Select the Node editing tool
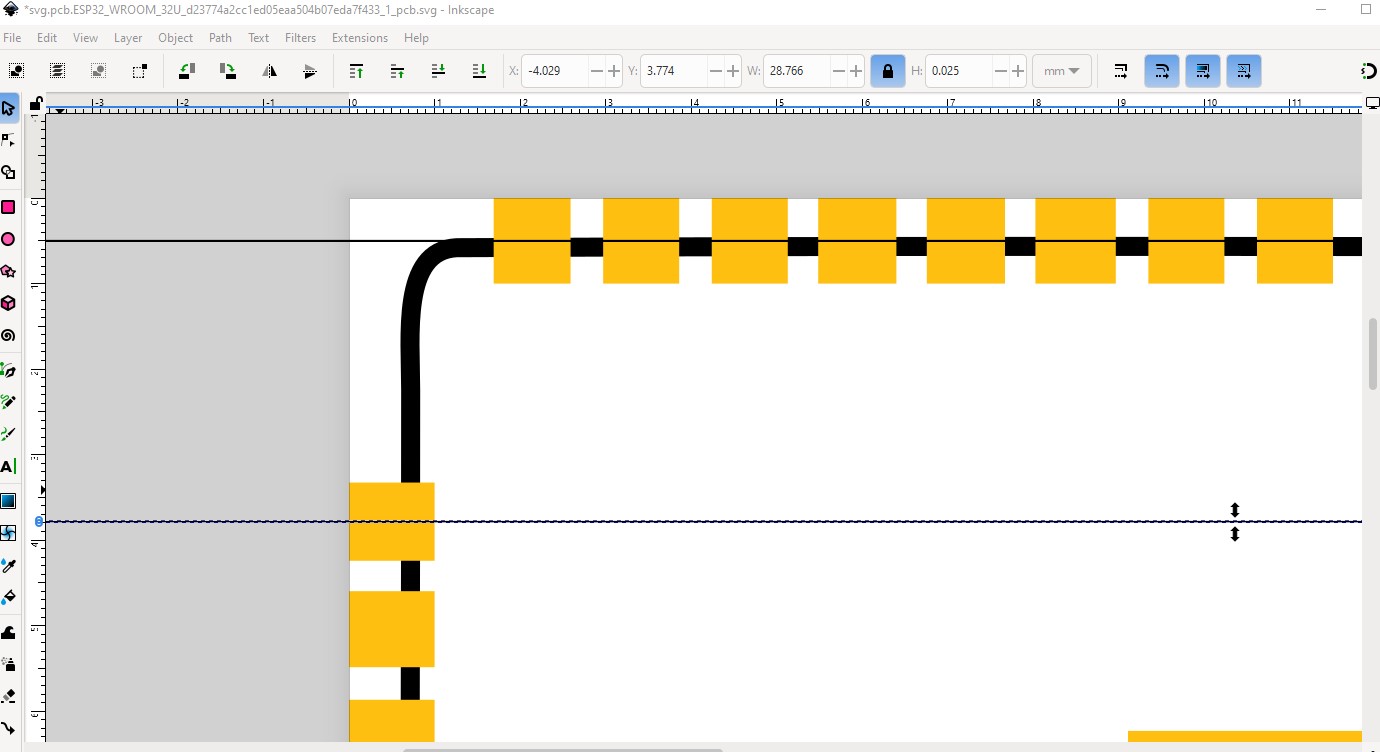The image size is (1380, 752). [8, 140]
